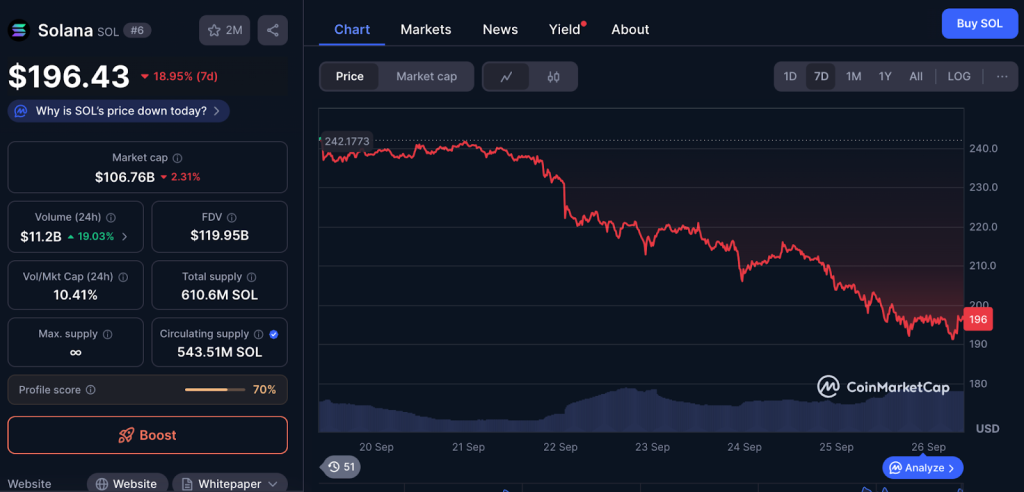1024x492 pixels.
Task: Click Market cap info icon
Action: pos(178,158)
